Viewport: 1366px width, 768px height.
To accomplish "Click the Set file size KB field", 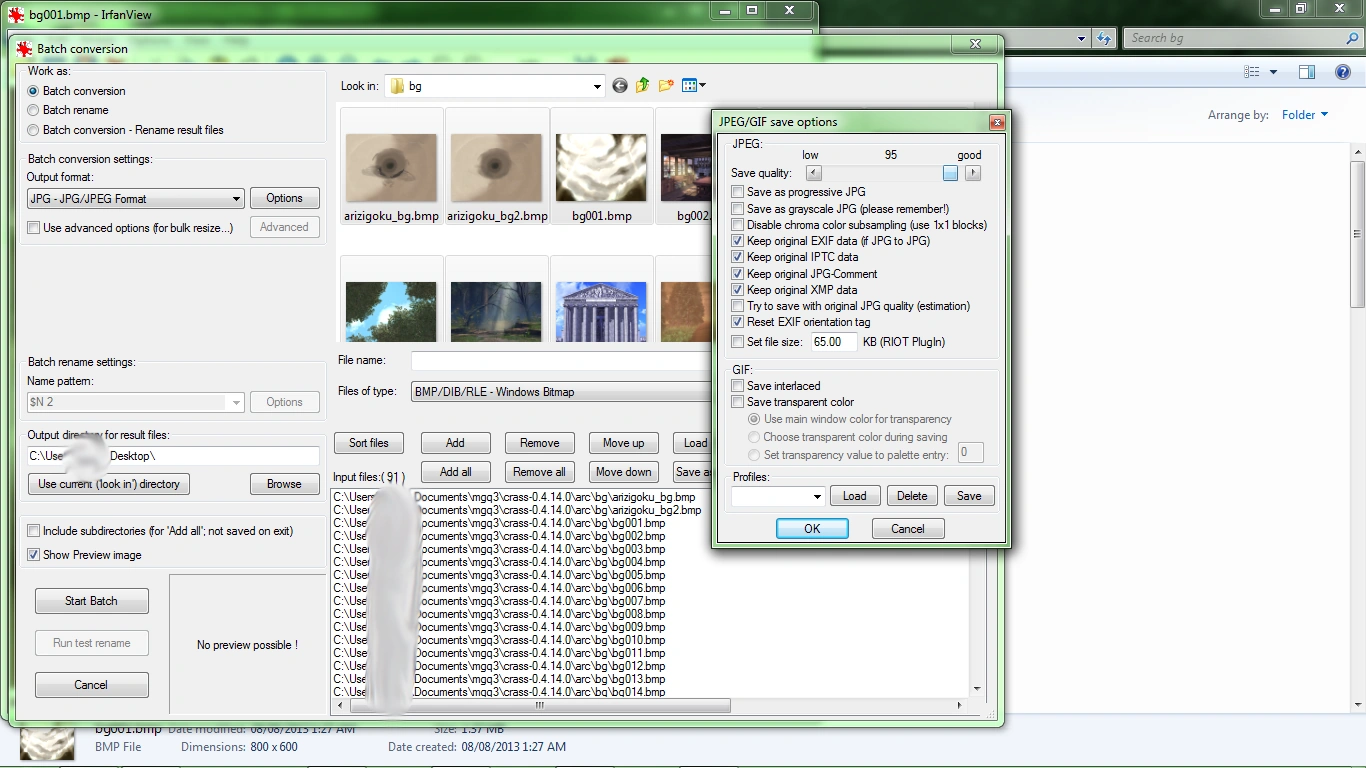I will tap(834, 342).
